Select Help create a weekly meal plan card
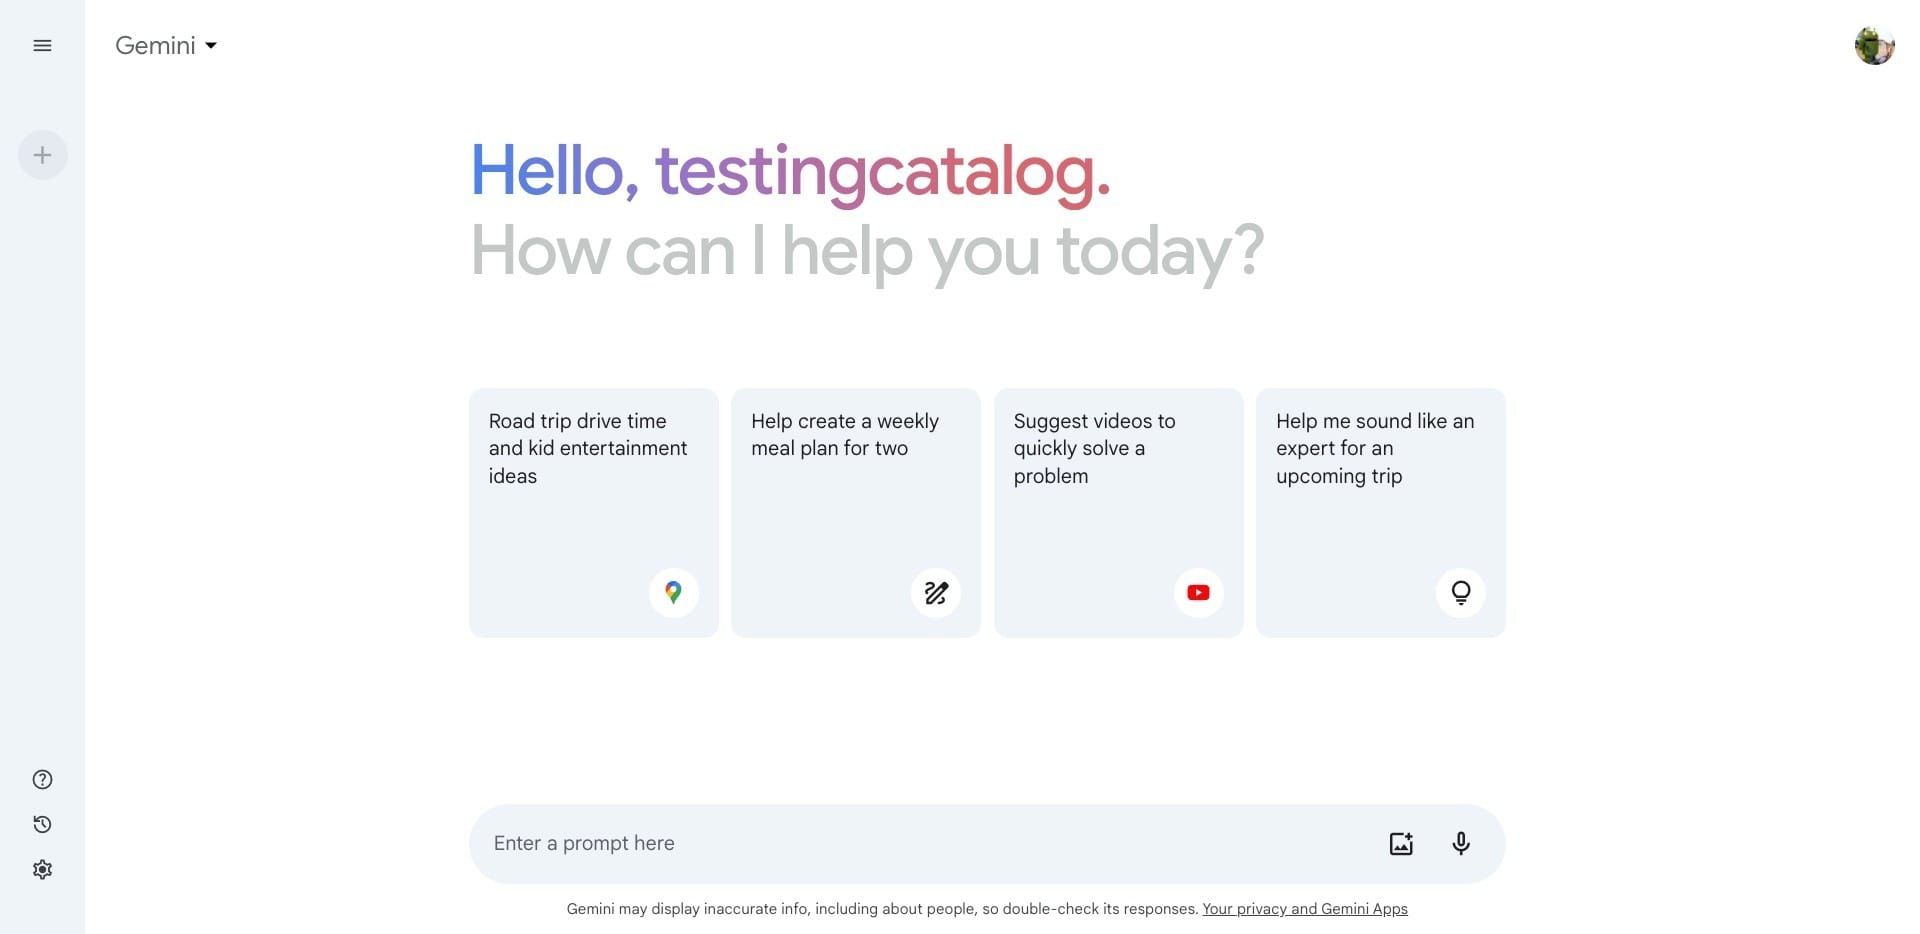Viewport: 1920px width, 934px height. tap(856, 513)
